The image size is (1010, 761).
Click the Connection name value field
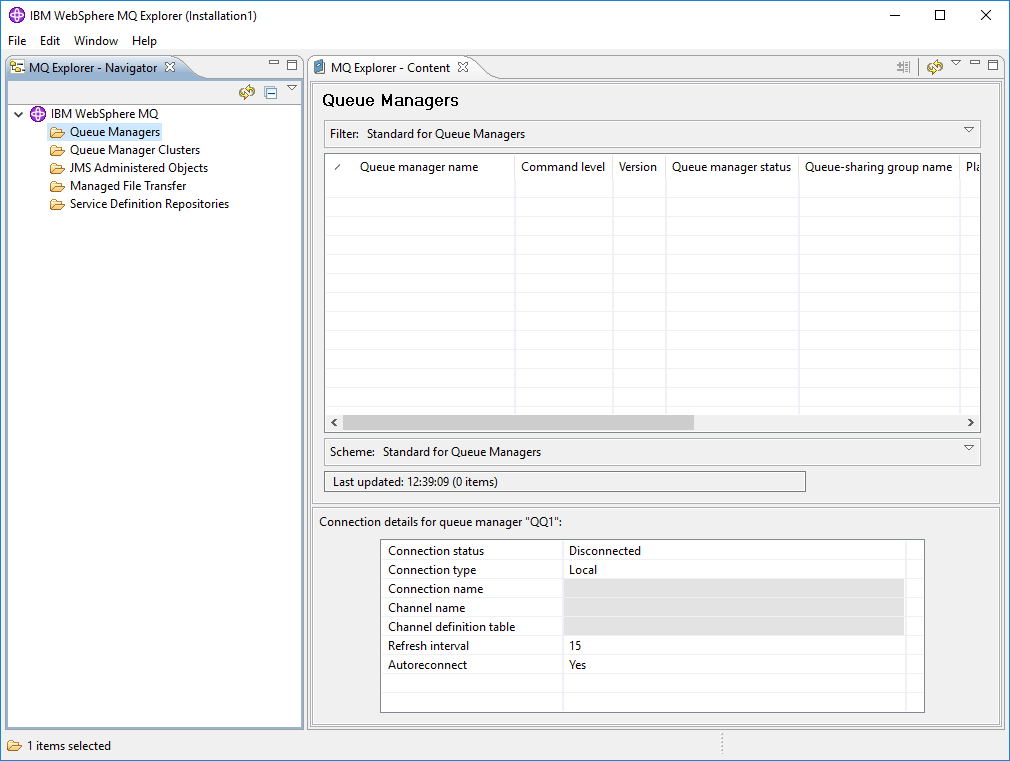(x=734, y=589)
